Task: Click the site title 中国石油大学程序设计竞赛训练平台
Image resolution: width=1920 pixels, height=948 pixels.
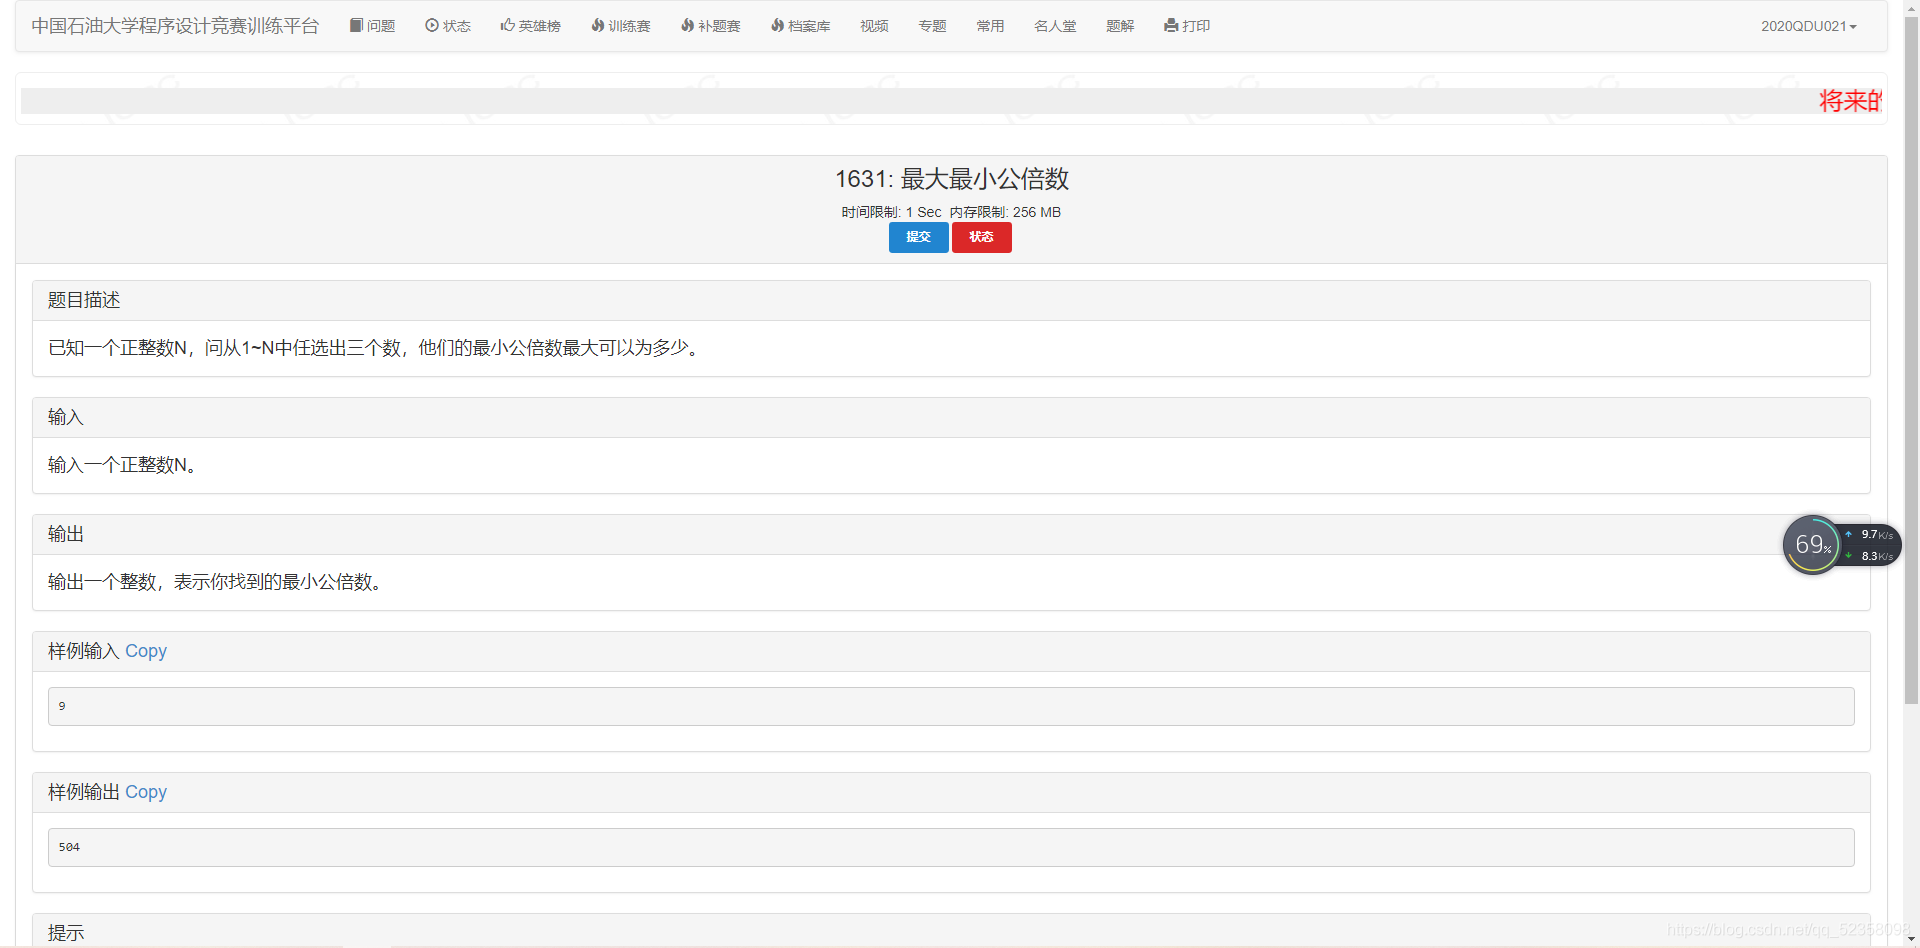Action: pyautogui.click(x=175, y=26)
